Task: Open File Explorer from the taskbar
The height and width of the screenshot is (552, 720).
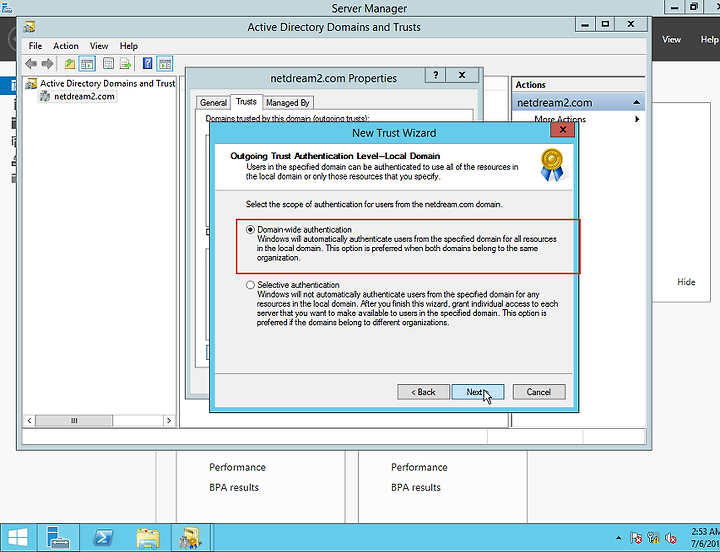Action: coord(148,537)
